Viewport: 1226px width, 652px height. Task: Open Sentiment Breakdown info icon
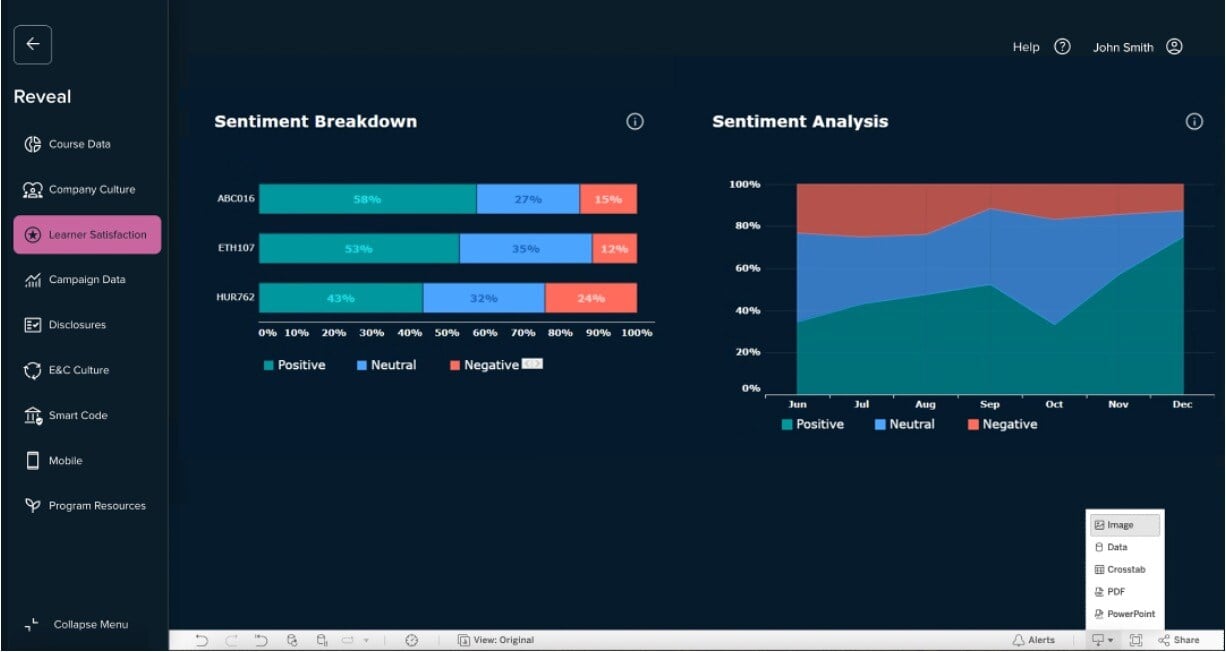(635, 122)
